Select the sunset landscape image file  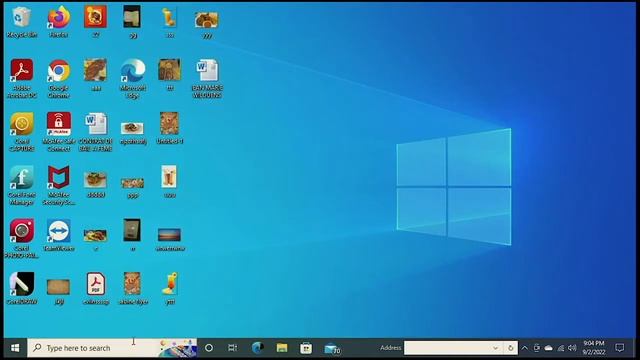[x=169, y=239]
